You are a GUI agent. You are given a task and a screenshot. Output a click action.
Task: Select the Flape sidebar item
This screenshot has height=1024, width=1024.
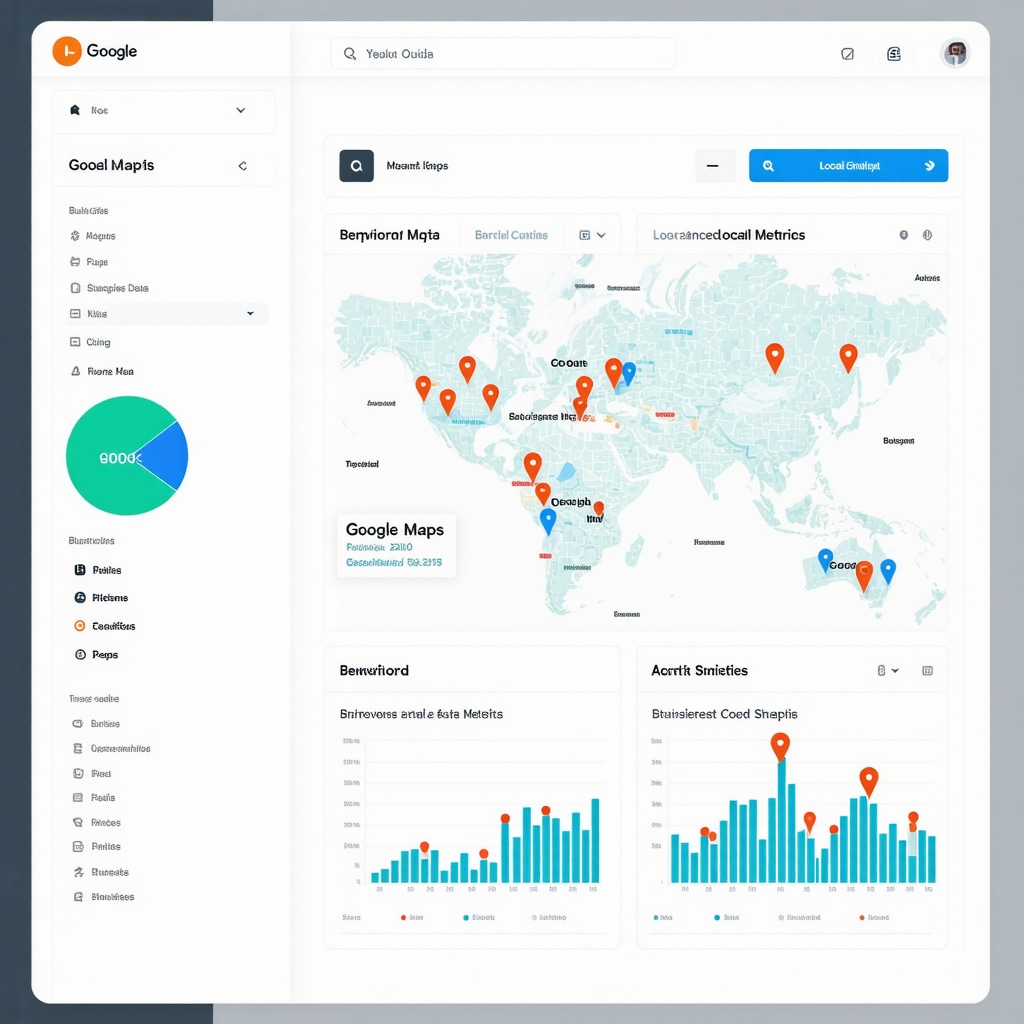tap(97, 262)
